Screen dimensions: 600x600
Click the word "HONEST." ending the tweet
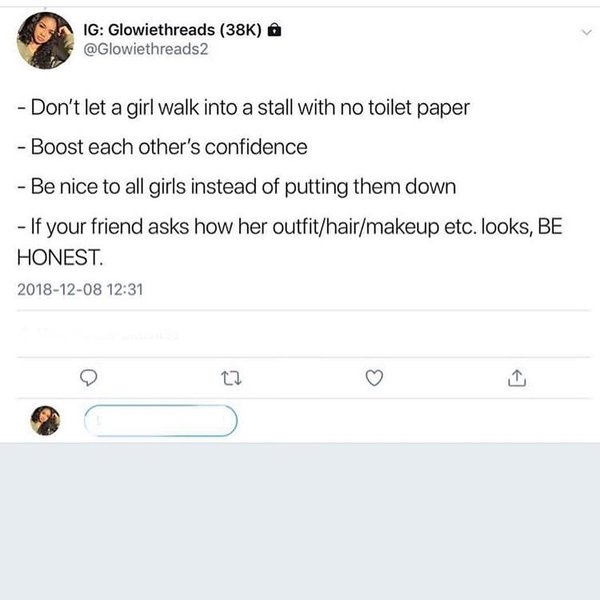[x=60, y=258]
